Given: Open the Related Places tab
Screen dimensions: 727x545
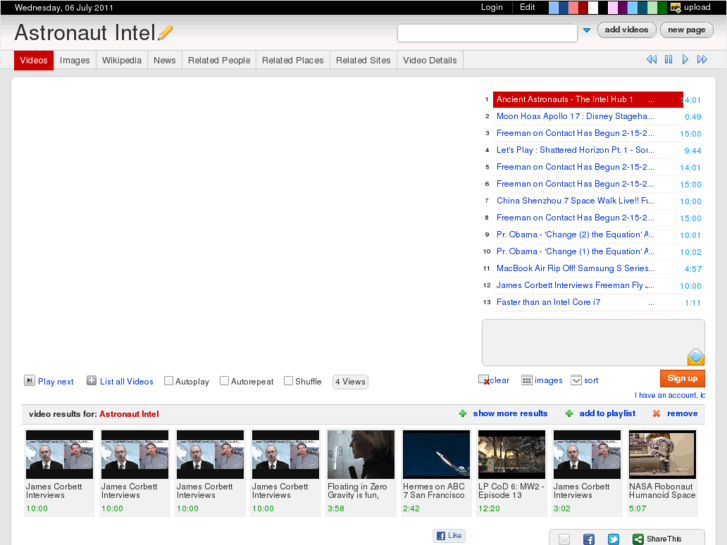Looking at the screenshot, I should pos(293,60).
